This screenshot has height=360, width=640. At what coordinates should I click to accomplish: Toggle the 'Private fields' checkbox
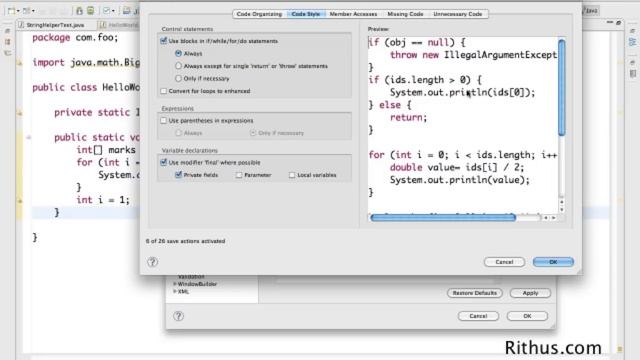pos(178,175)
